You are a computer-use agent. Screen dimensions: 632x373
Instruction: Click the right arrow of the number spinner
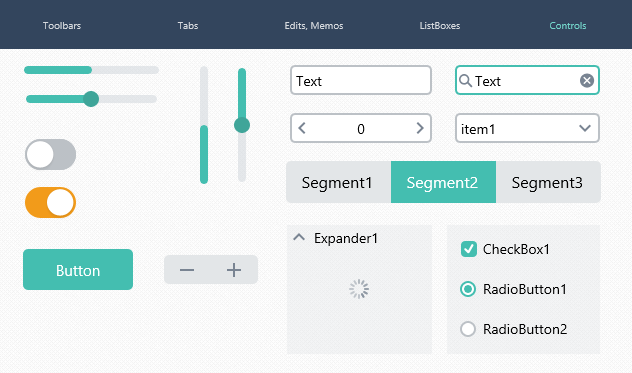click(420, 128)
